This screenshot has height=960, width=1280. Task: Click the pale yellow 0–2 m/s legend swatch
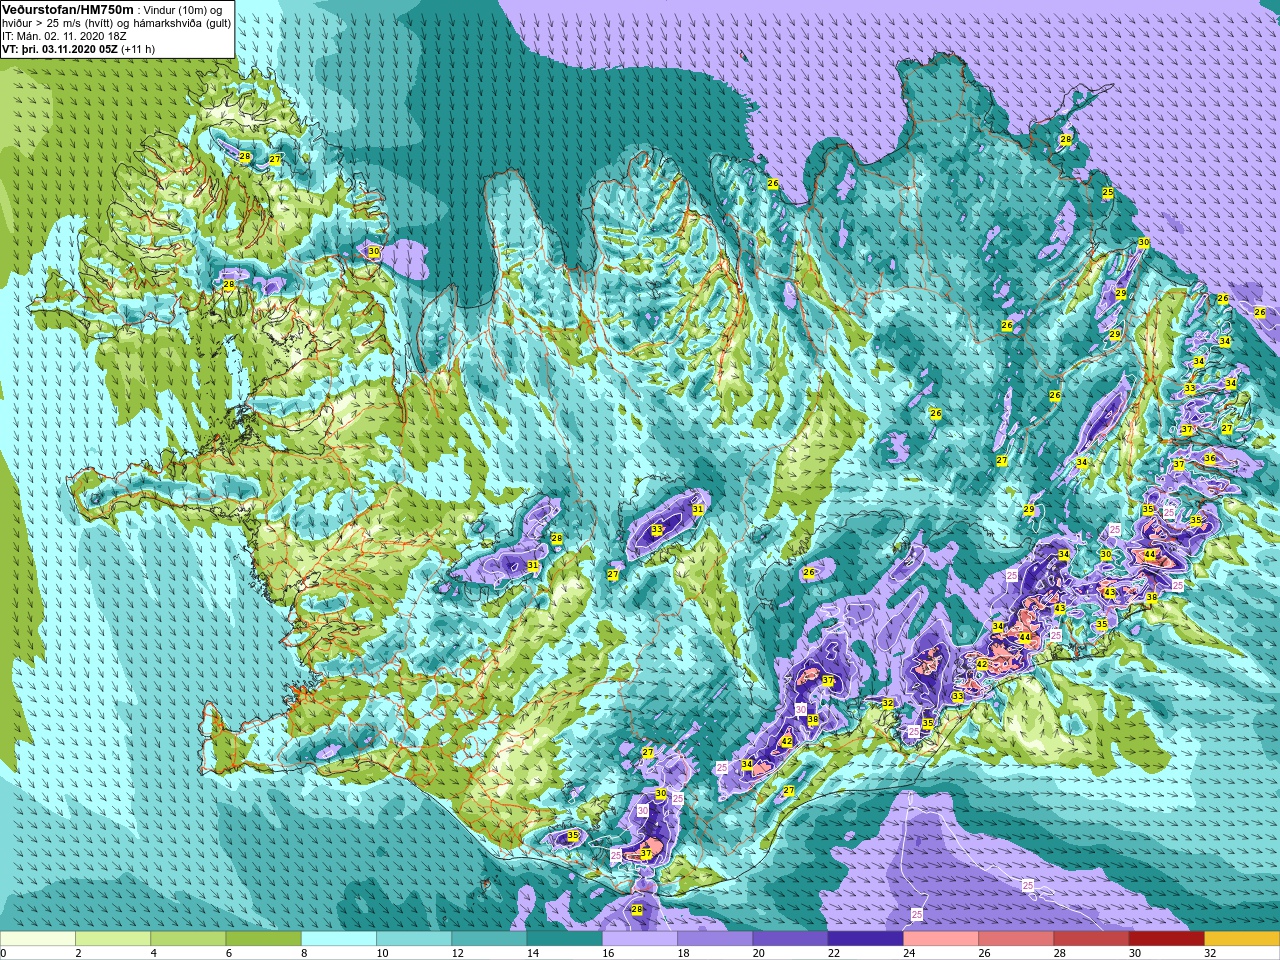[38, 939]
